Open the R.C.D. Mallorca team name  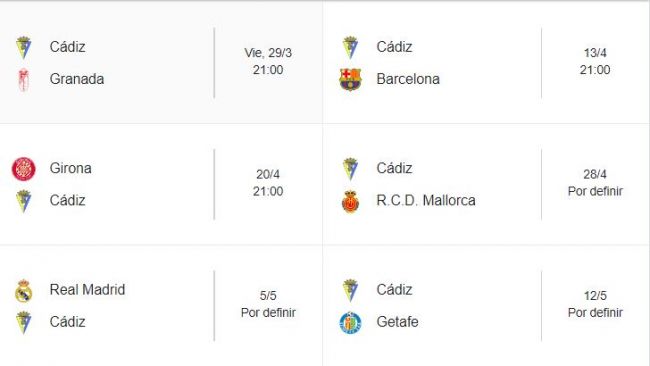(x=426, y=201)
